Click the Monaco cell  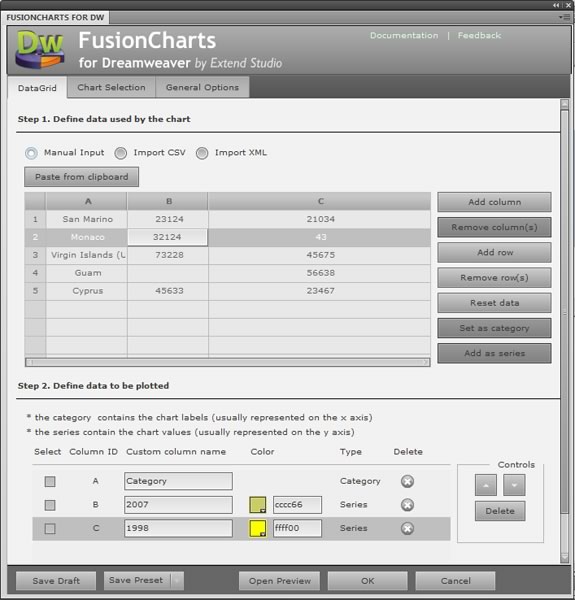tap(87, 237)
